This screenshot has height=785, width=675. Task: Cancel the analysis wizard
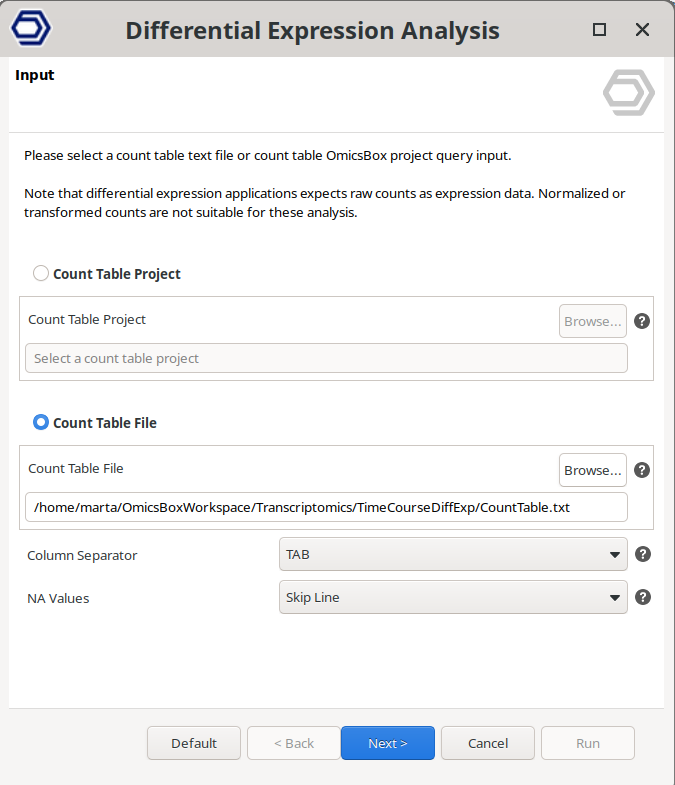488,743
